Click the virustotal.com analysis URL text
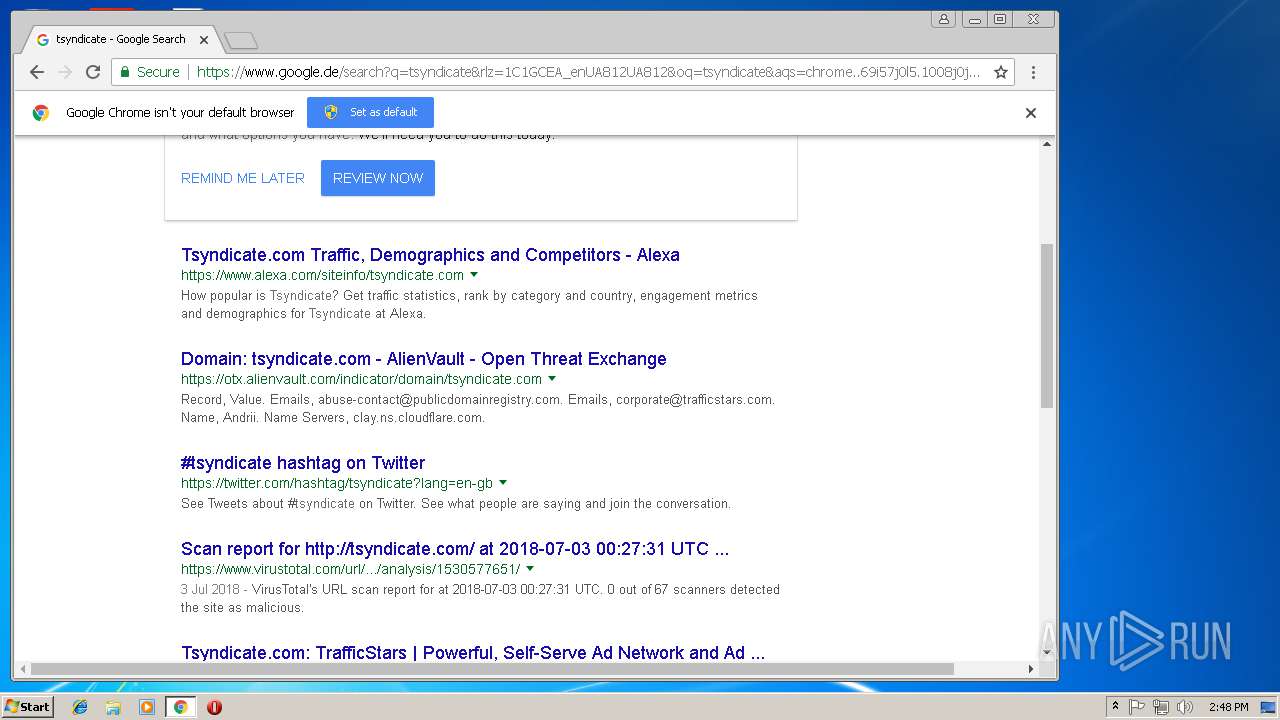The width and height of the screenshot is (1280, 720). (x=350, y=569)
